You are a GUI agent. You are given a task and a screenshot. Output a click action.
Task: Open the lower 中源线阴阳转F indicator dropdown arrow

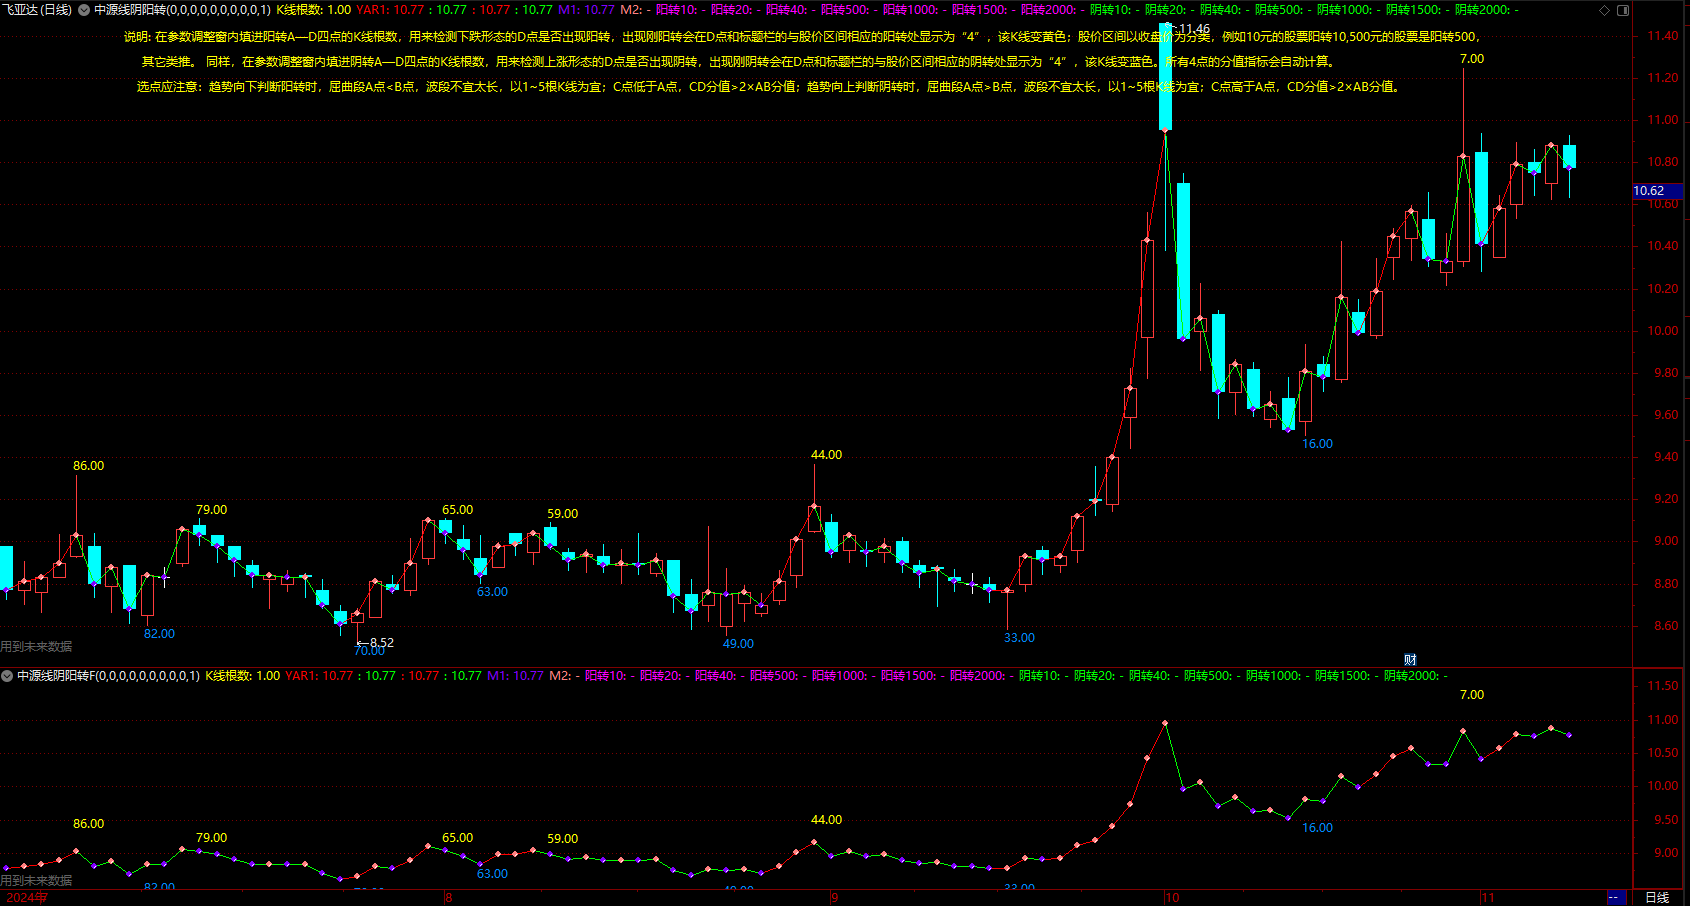pyautogui.click(x=7, y=676)
